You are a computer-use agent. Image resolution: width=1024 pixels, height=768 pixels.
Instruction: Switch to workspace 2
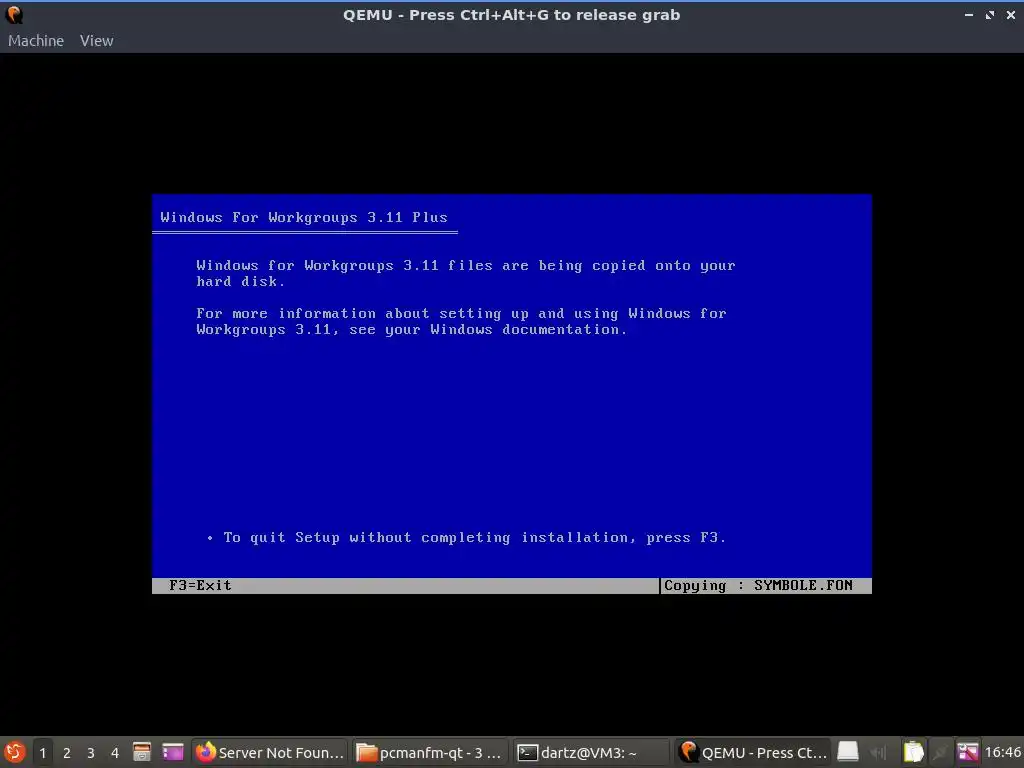pyautogui.click(x=67, y=753)
